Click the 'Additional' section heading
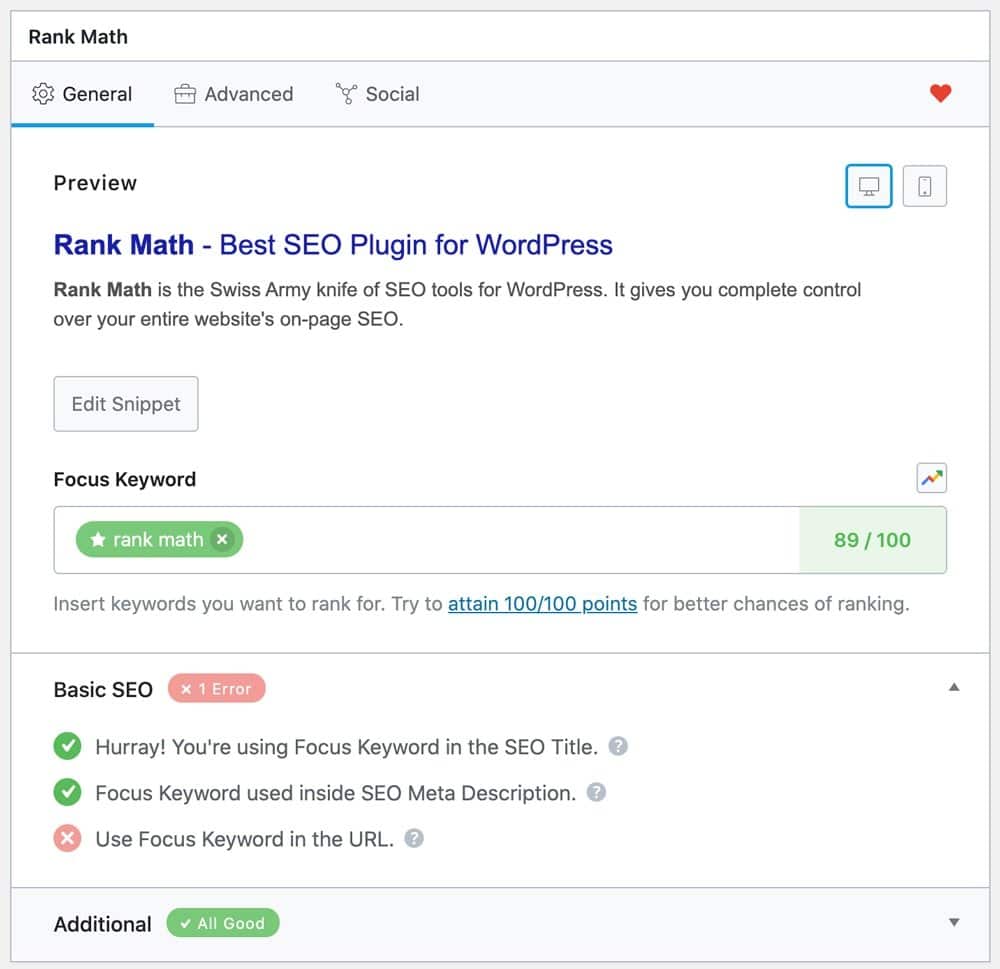This screenshot has width=1000, height=969. [103, 924]
